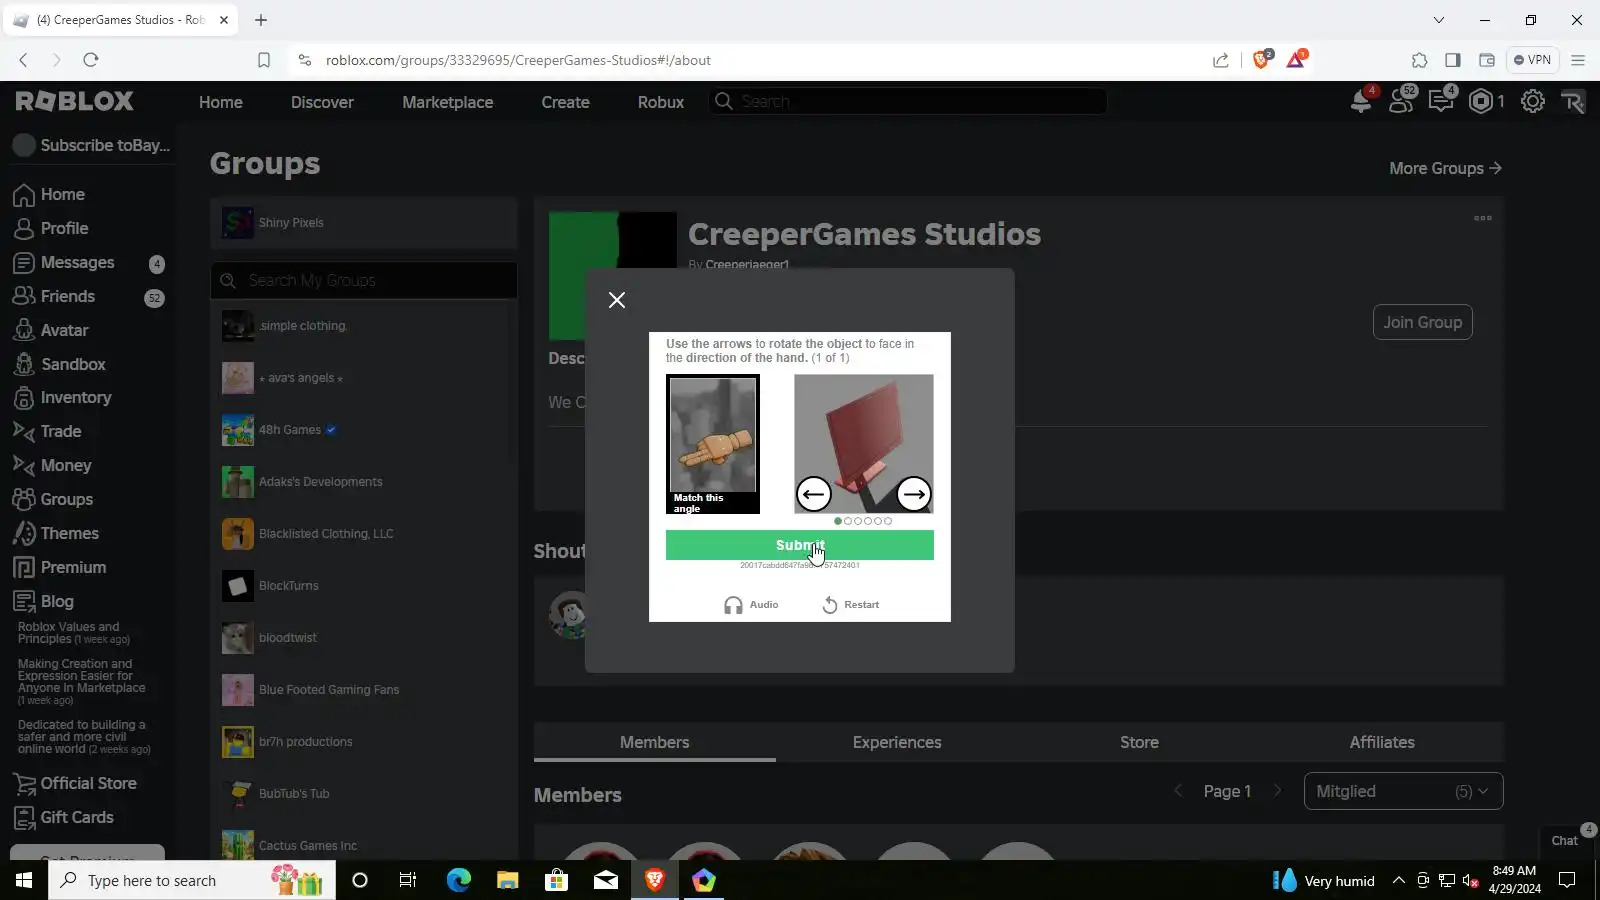Reload the page in browser

tap(91, 60)
